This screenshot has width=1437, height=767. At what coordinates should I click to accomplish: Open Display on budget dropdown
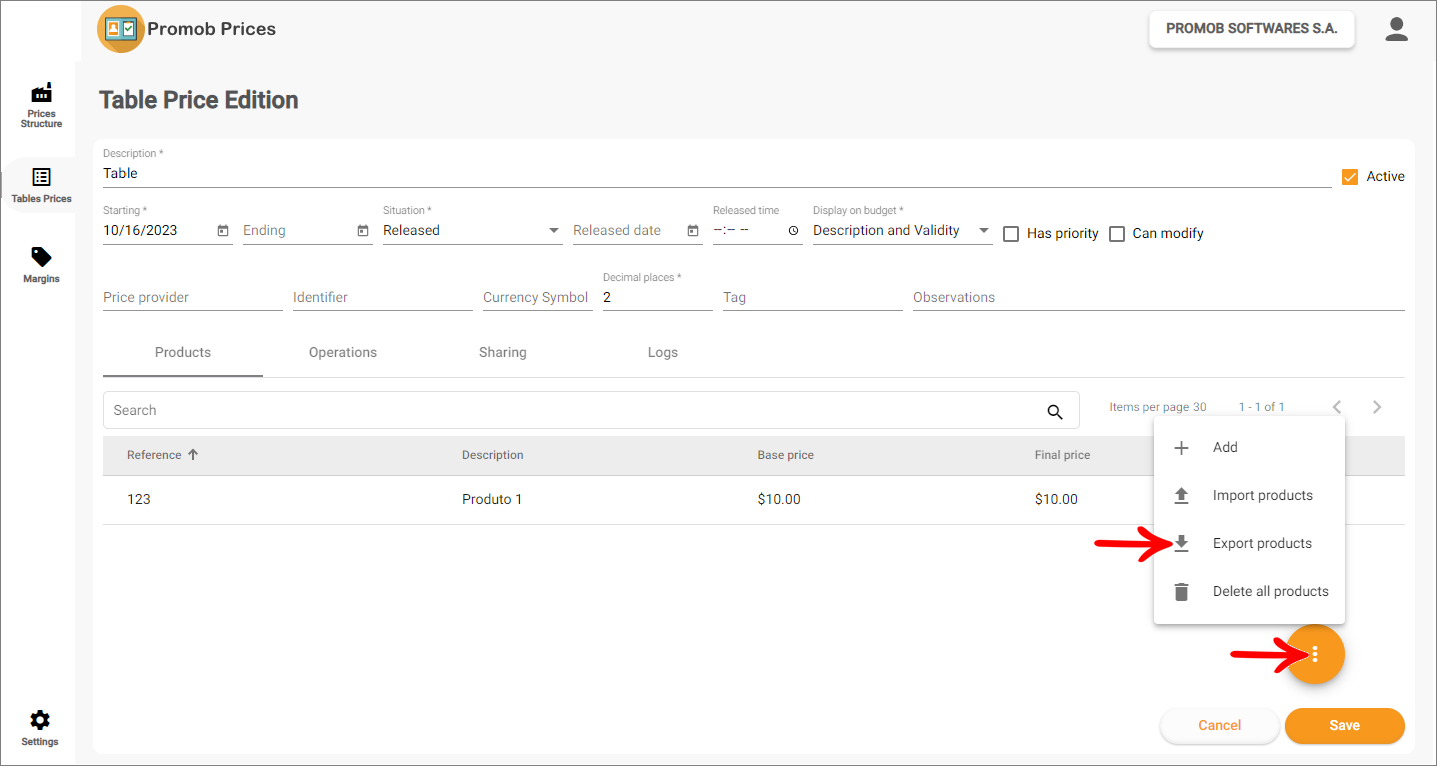coord(903,231)
